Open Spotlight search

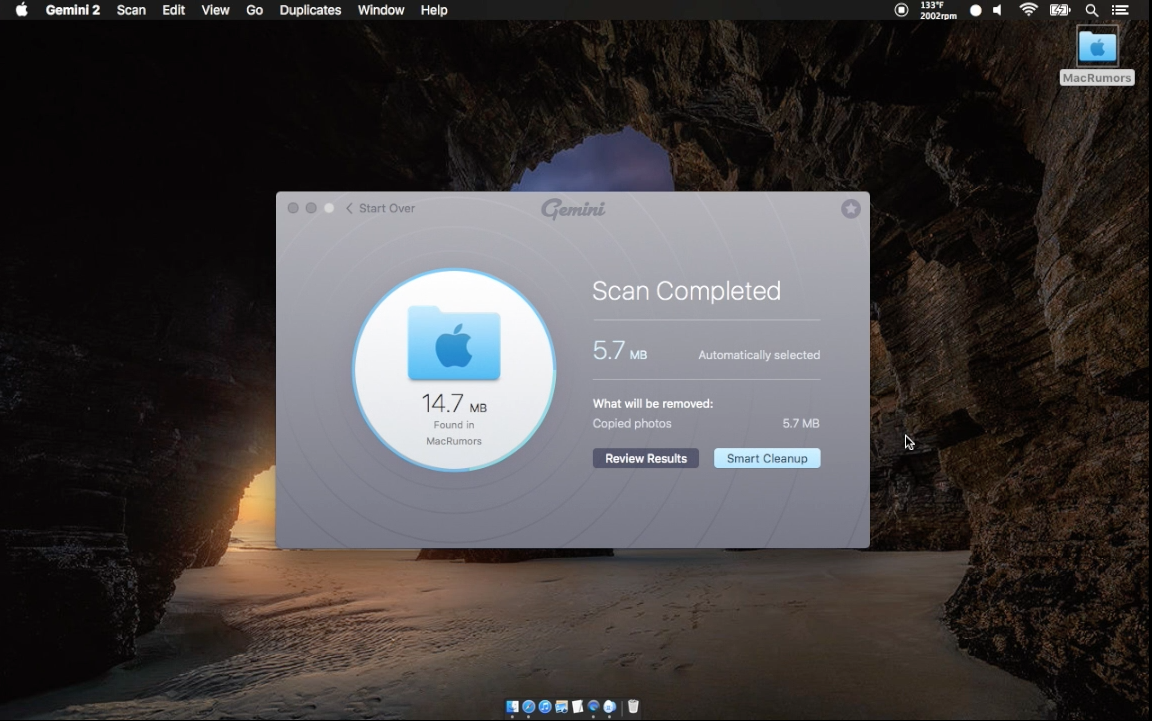pos(1092,10)
